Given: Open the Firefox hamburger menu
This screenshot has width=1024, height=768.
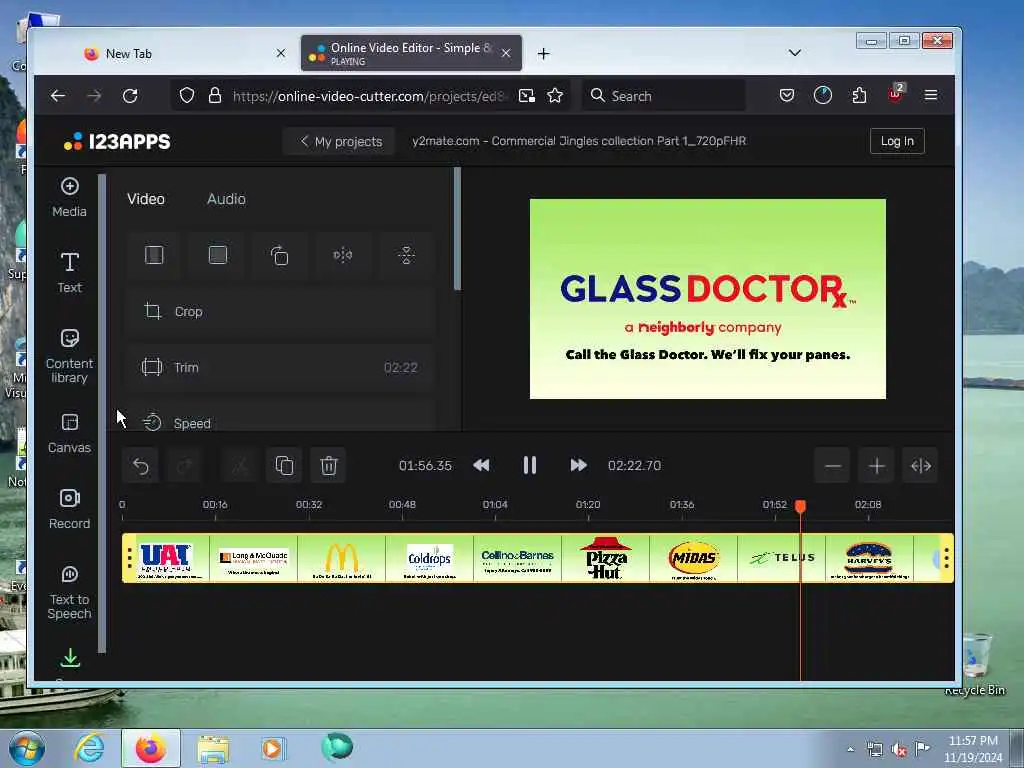Looking at the screenshot, I should pos(931,96).
